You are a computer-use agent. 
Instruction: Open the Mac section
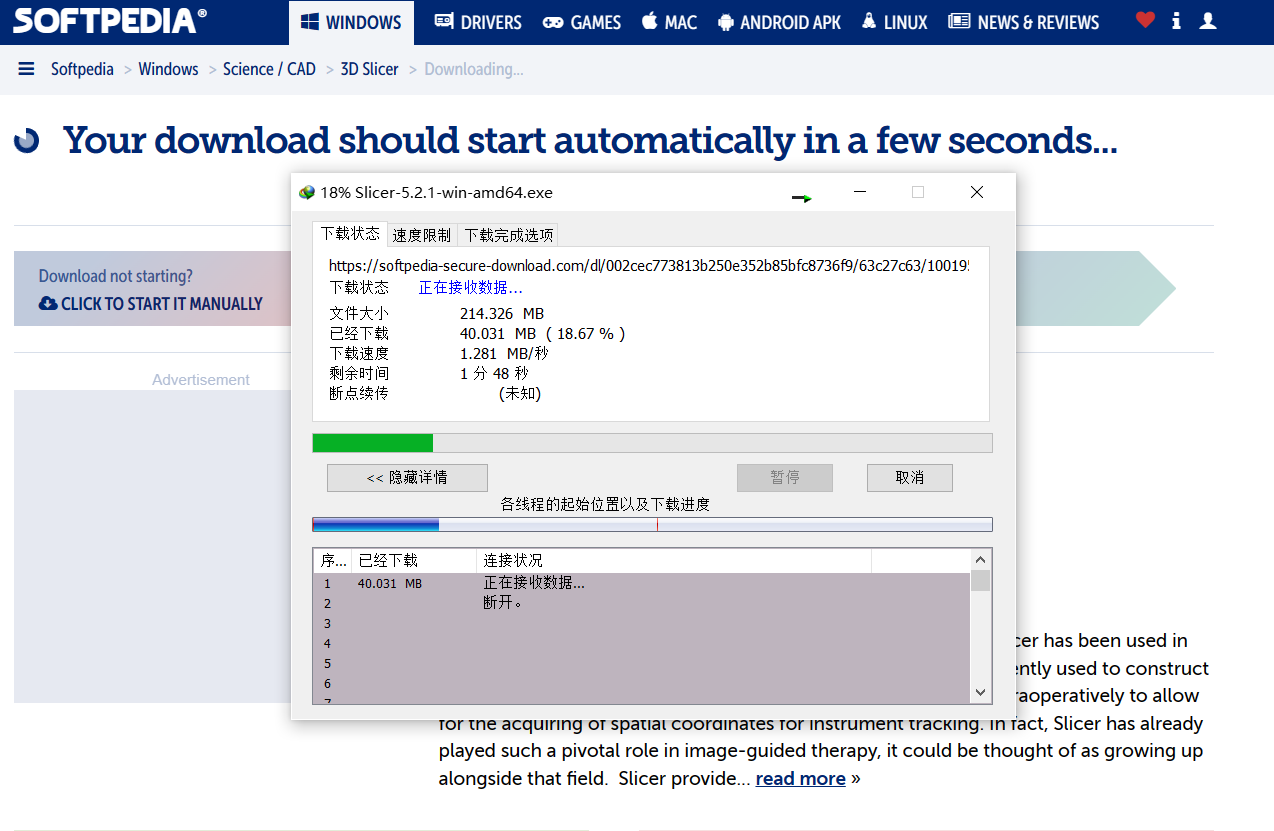point(669,22)
